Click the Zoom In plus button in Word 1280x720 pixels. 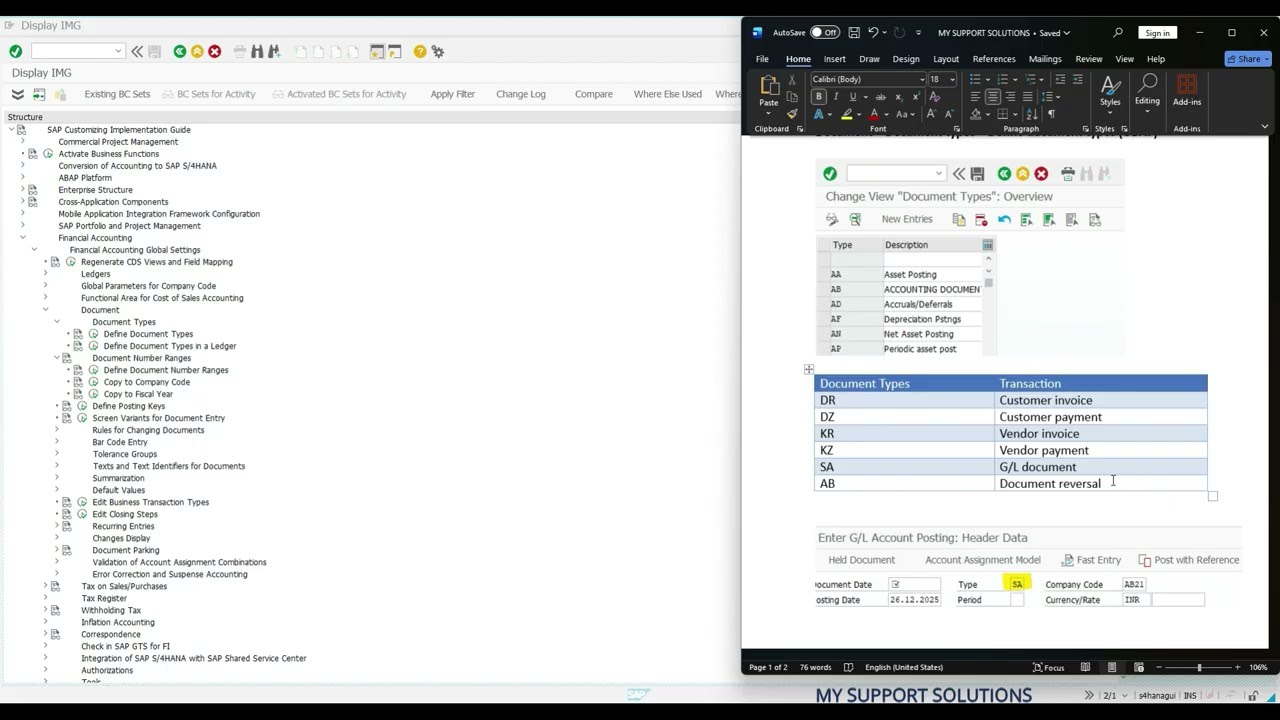point(1237,667)
